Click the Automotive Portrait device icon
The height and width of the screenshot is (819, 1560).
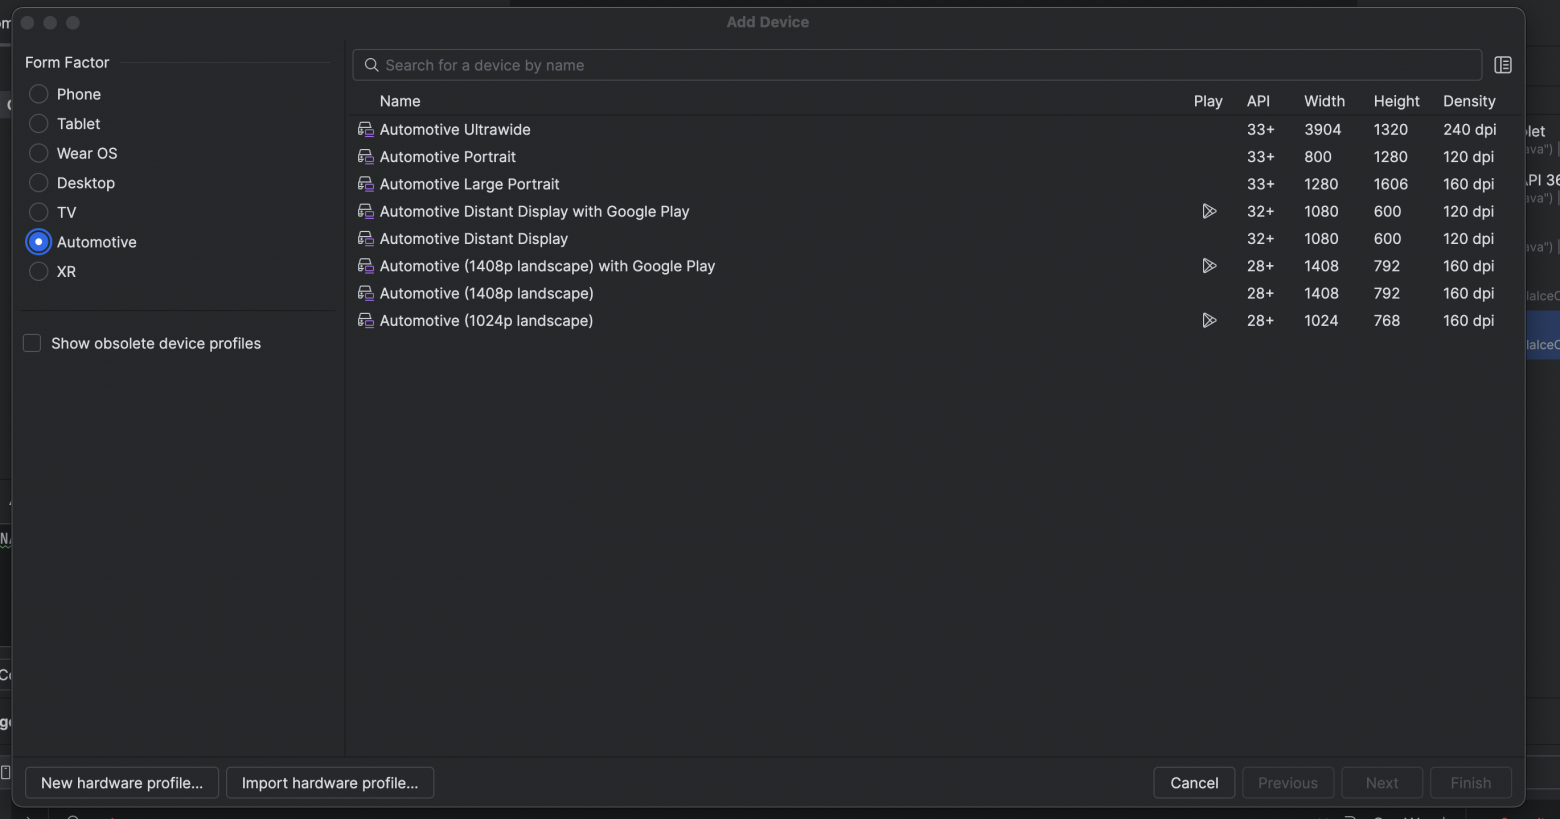[x=366, y=157]
